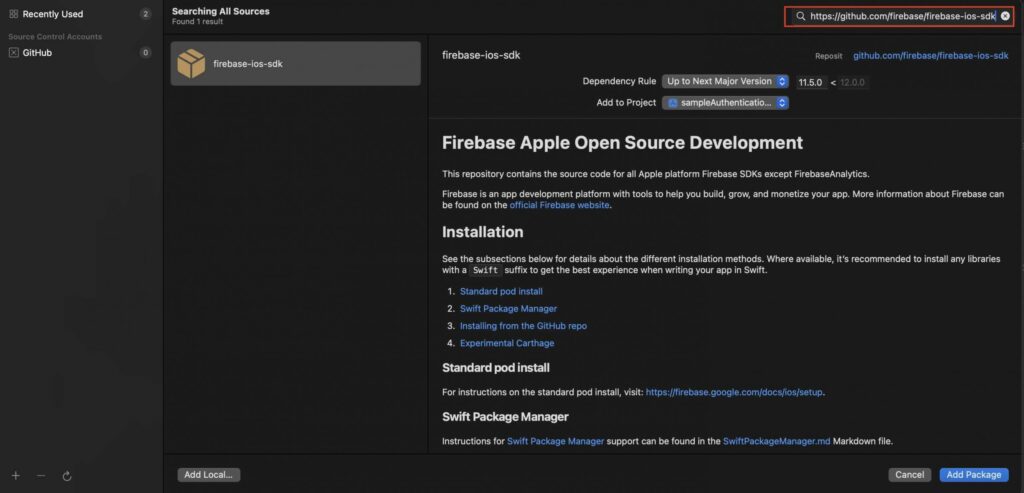
Task: Select the GitHub source control account
Action: coord(37,53)
